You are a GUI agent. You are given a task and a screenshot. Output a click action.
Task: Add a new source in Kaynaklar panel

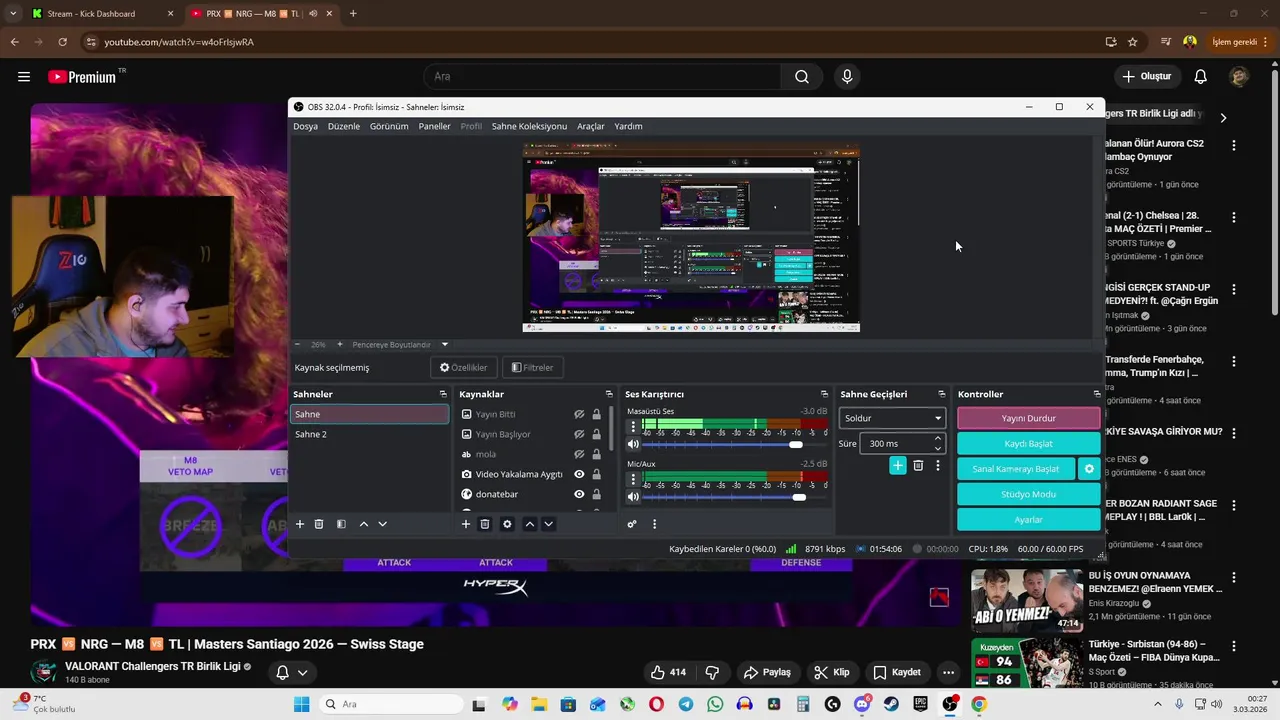tap(465, 524)
